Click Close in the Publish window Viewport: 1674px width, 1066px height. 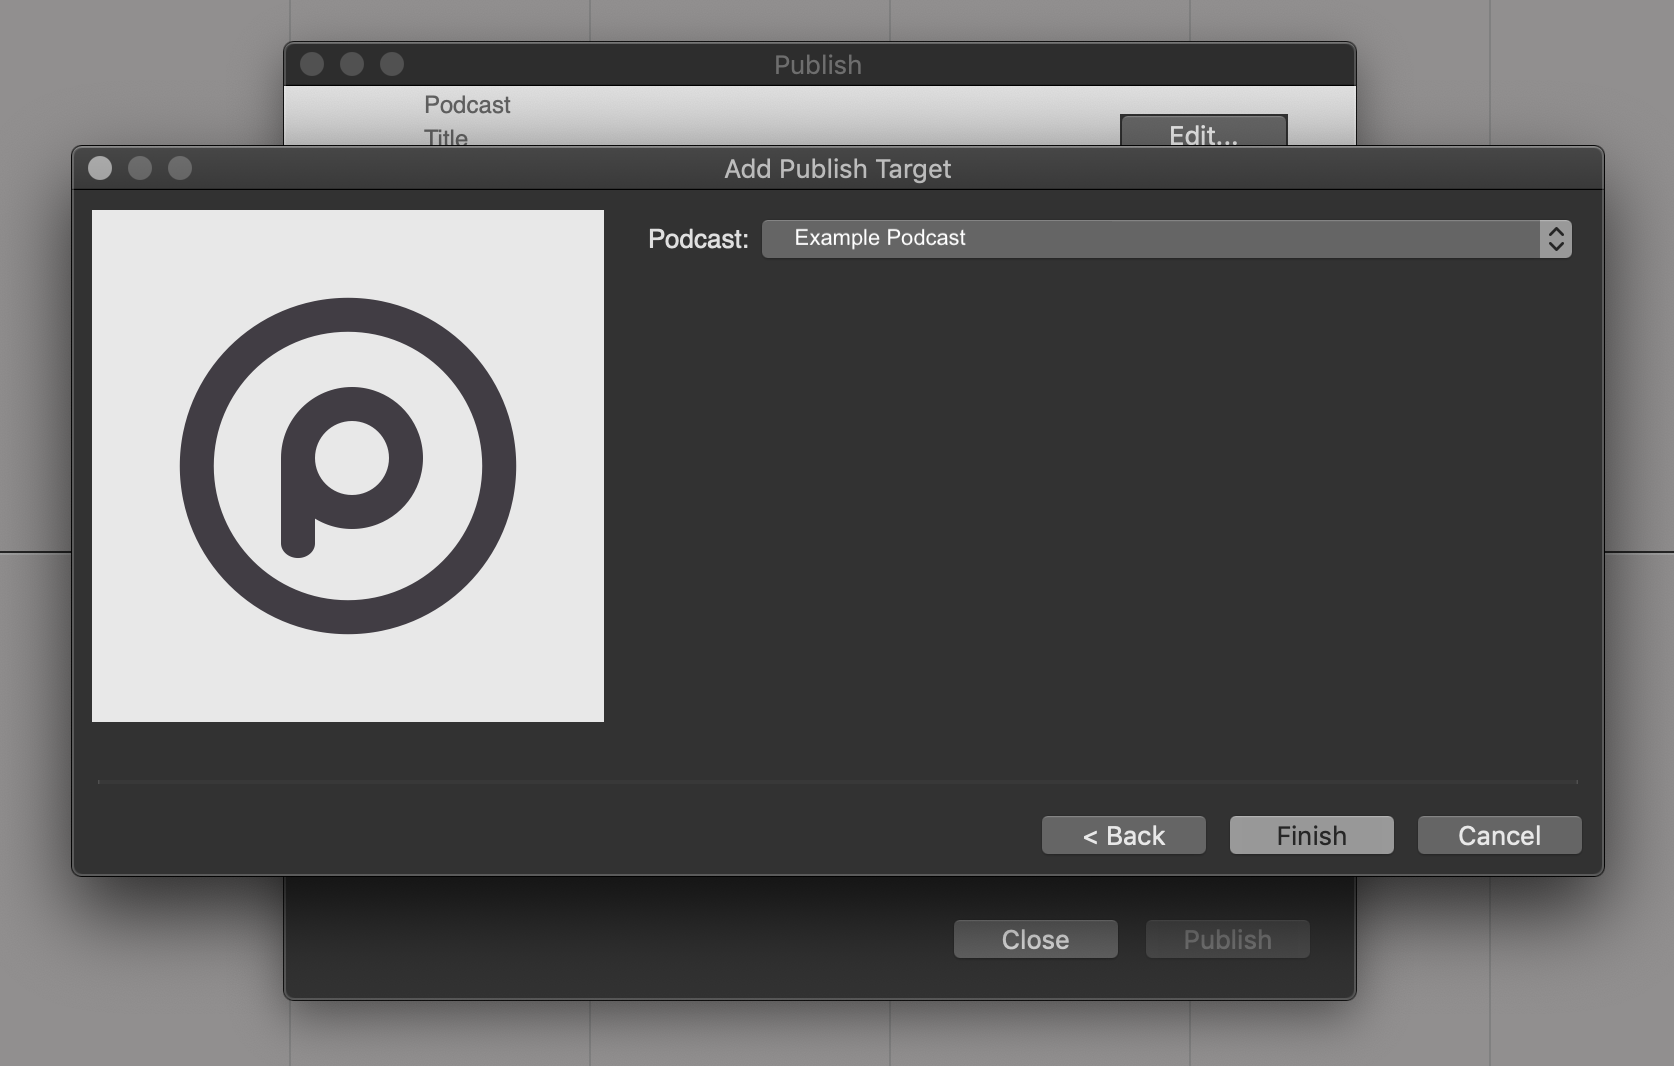[x=1035, y=939]
